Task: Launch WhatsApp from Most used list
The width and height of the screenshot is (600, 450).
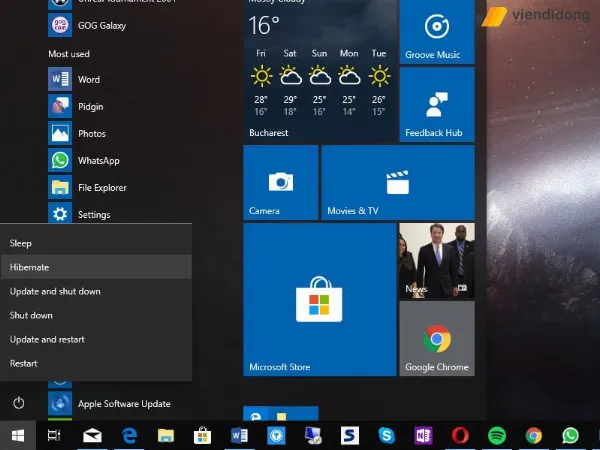Action: 84,160
